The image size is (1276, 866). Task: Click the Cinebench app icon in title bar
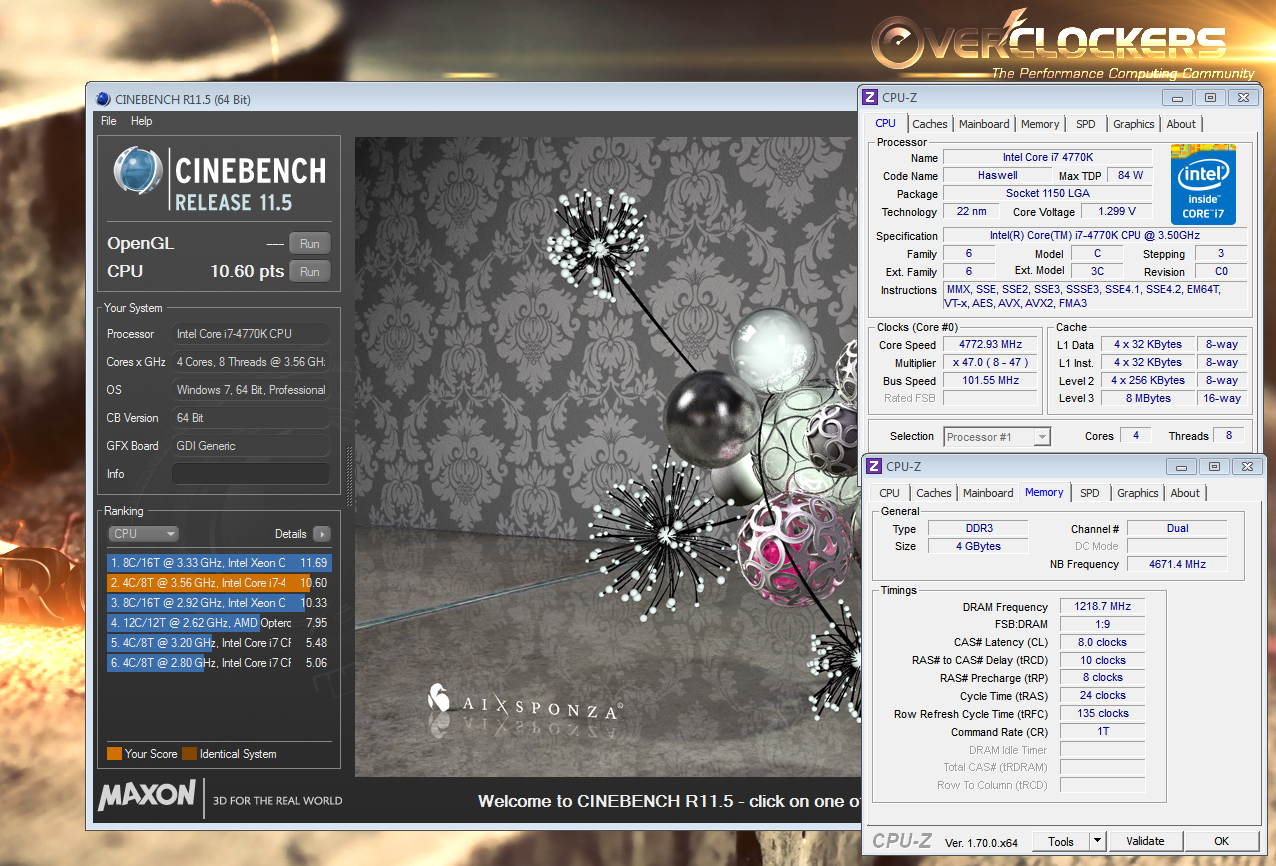[x=103, y=98]
